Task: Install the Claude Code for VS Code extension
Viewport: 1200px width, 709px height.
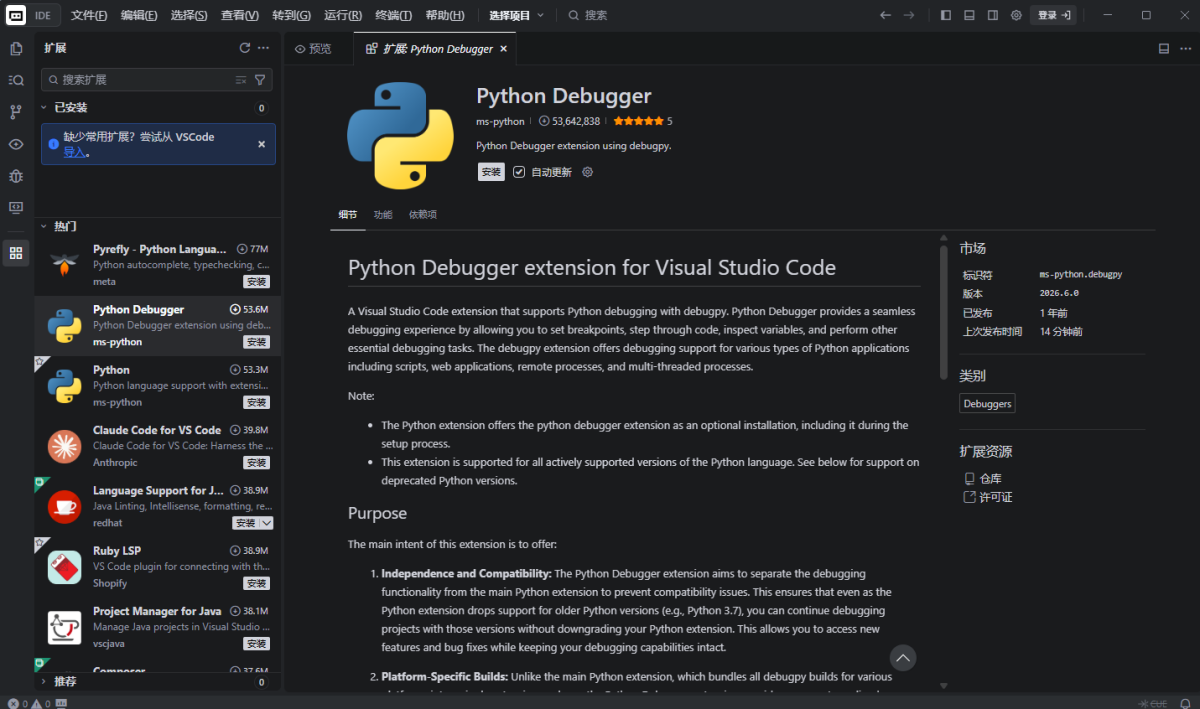Action: [x=257, y=463]
